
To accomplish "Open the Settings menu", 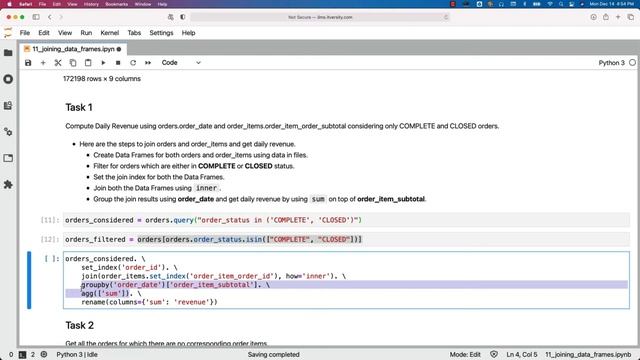I will coord(161,33).
